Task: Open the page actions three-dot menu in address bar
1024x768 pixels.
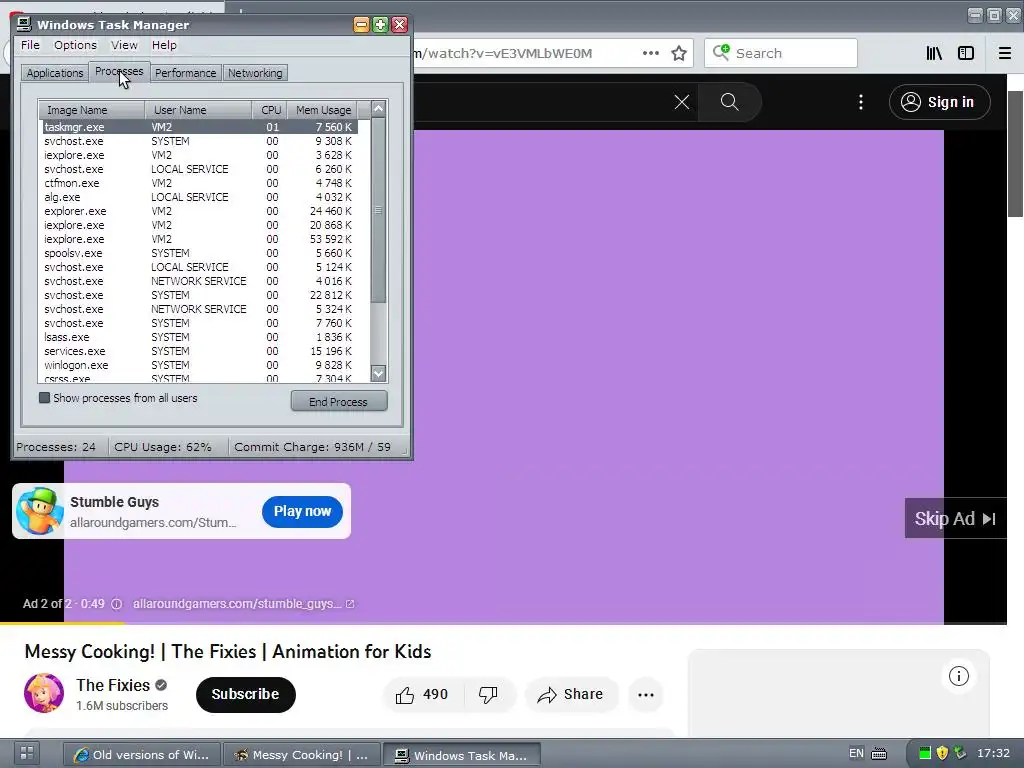Action: click(x=650, y=54)
